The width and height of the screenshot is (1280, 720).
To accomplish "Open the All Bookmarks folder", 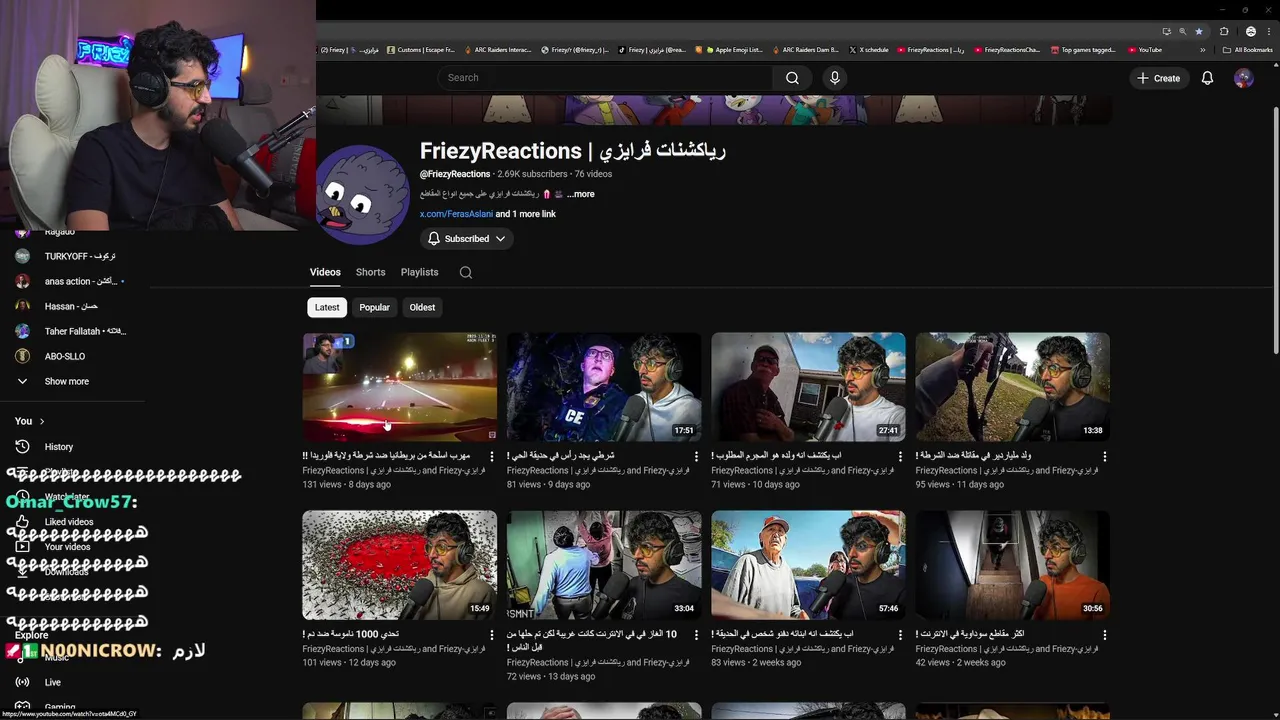I will 1247,50.
